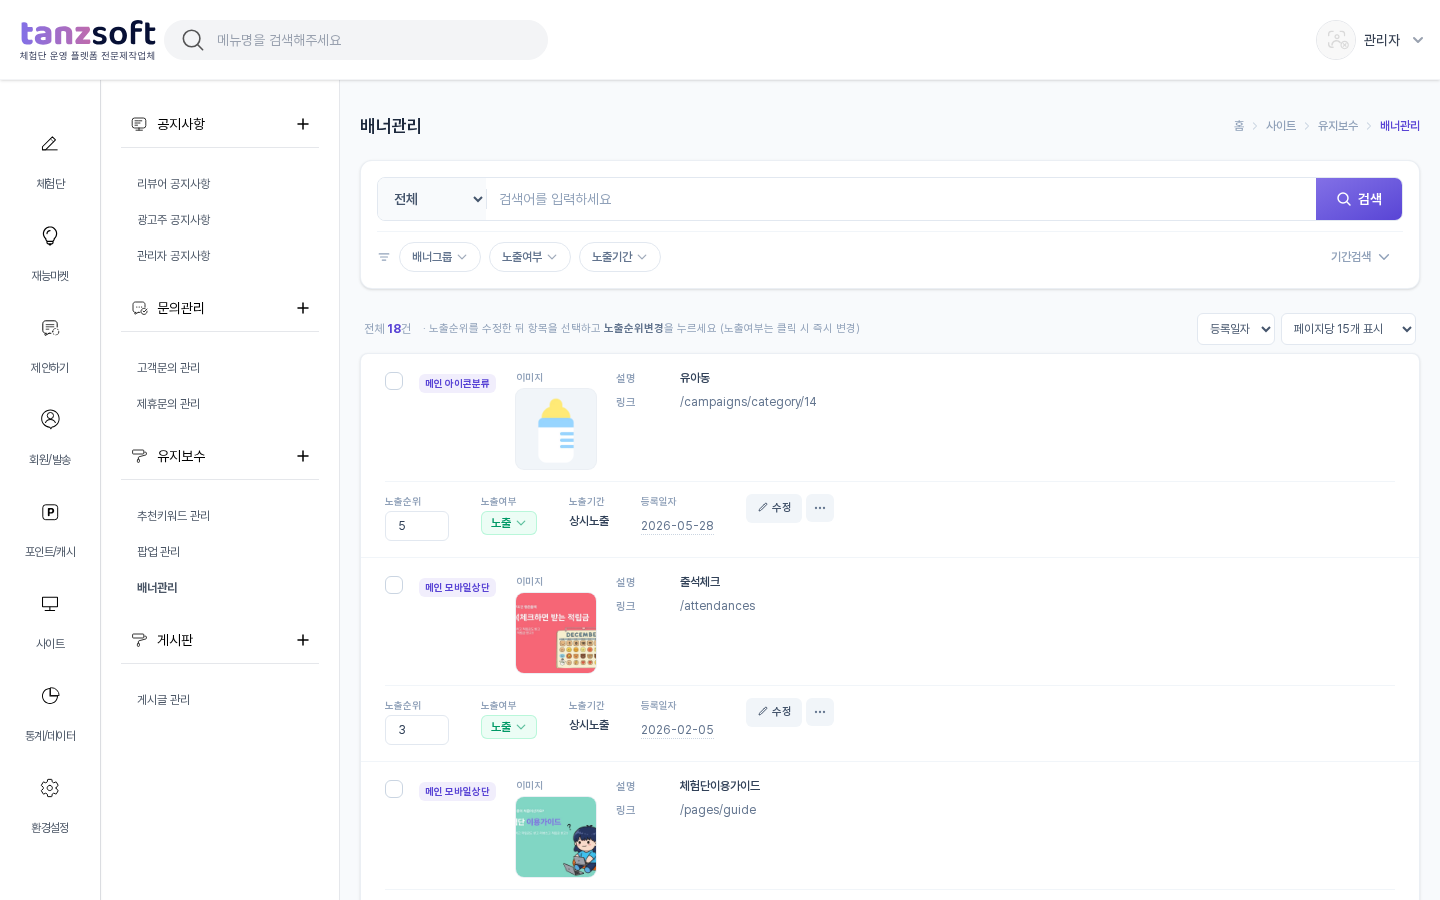Click the plus icon next to 게시판
Image resolution: width=1440 pixels, height=900 pixels.
pos(303,640)
